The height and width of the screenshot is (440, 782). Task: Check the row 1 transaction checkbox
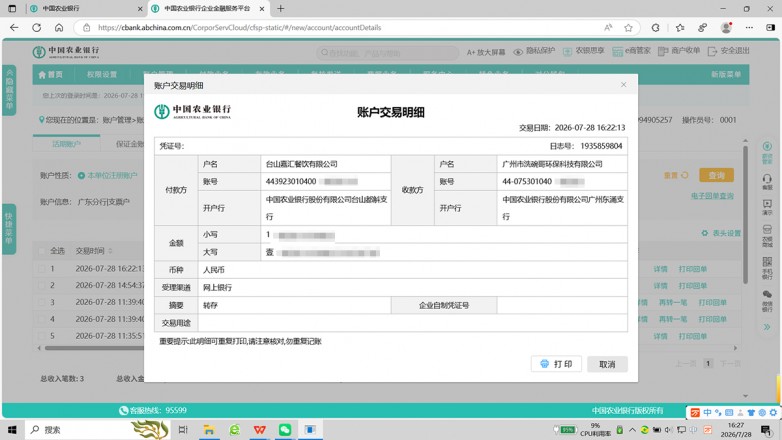click(42, 268)
